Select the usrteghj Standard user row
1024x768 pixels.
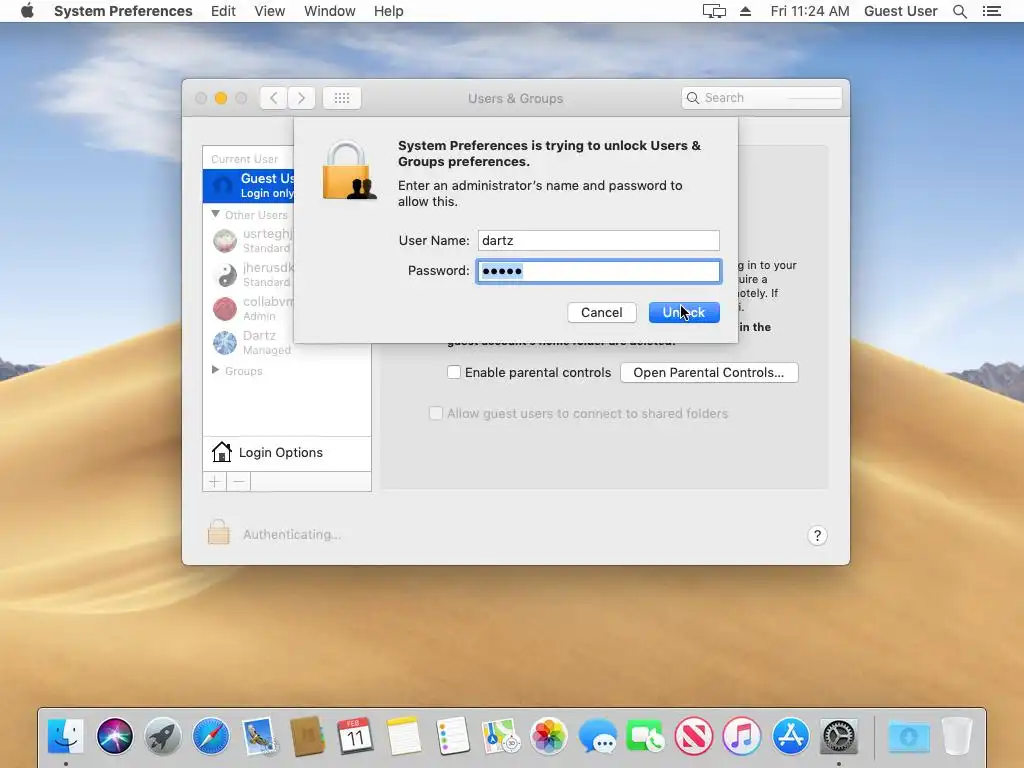(249, 240)
